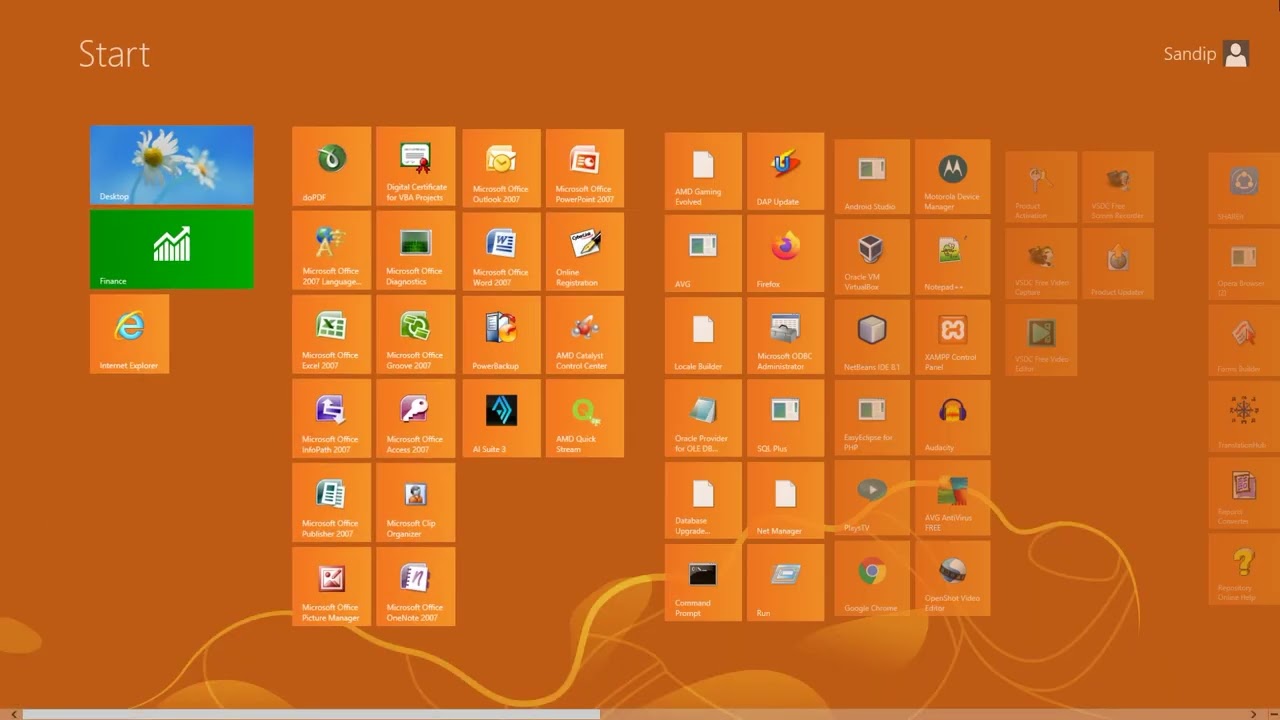Image resolution: width=1280 pixels, height=720 pixels.
Task: Open the PowerBackup tile
Action: 502,335
